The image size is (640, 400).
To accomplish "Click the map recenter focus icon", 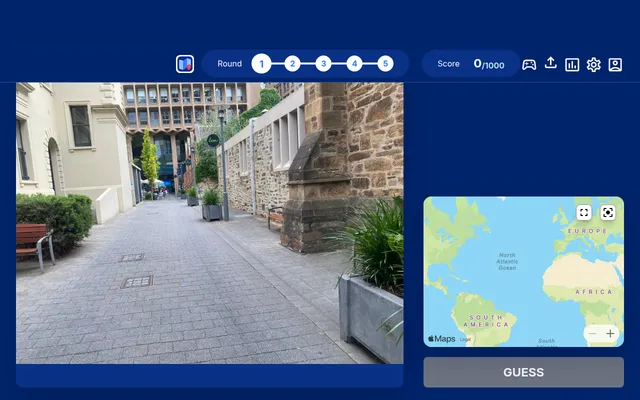I will click(x=608, y=212).
